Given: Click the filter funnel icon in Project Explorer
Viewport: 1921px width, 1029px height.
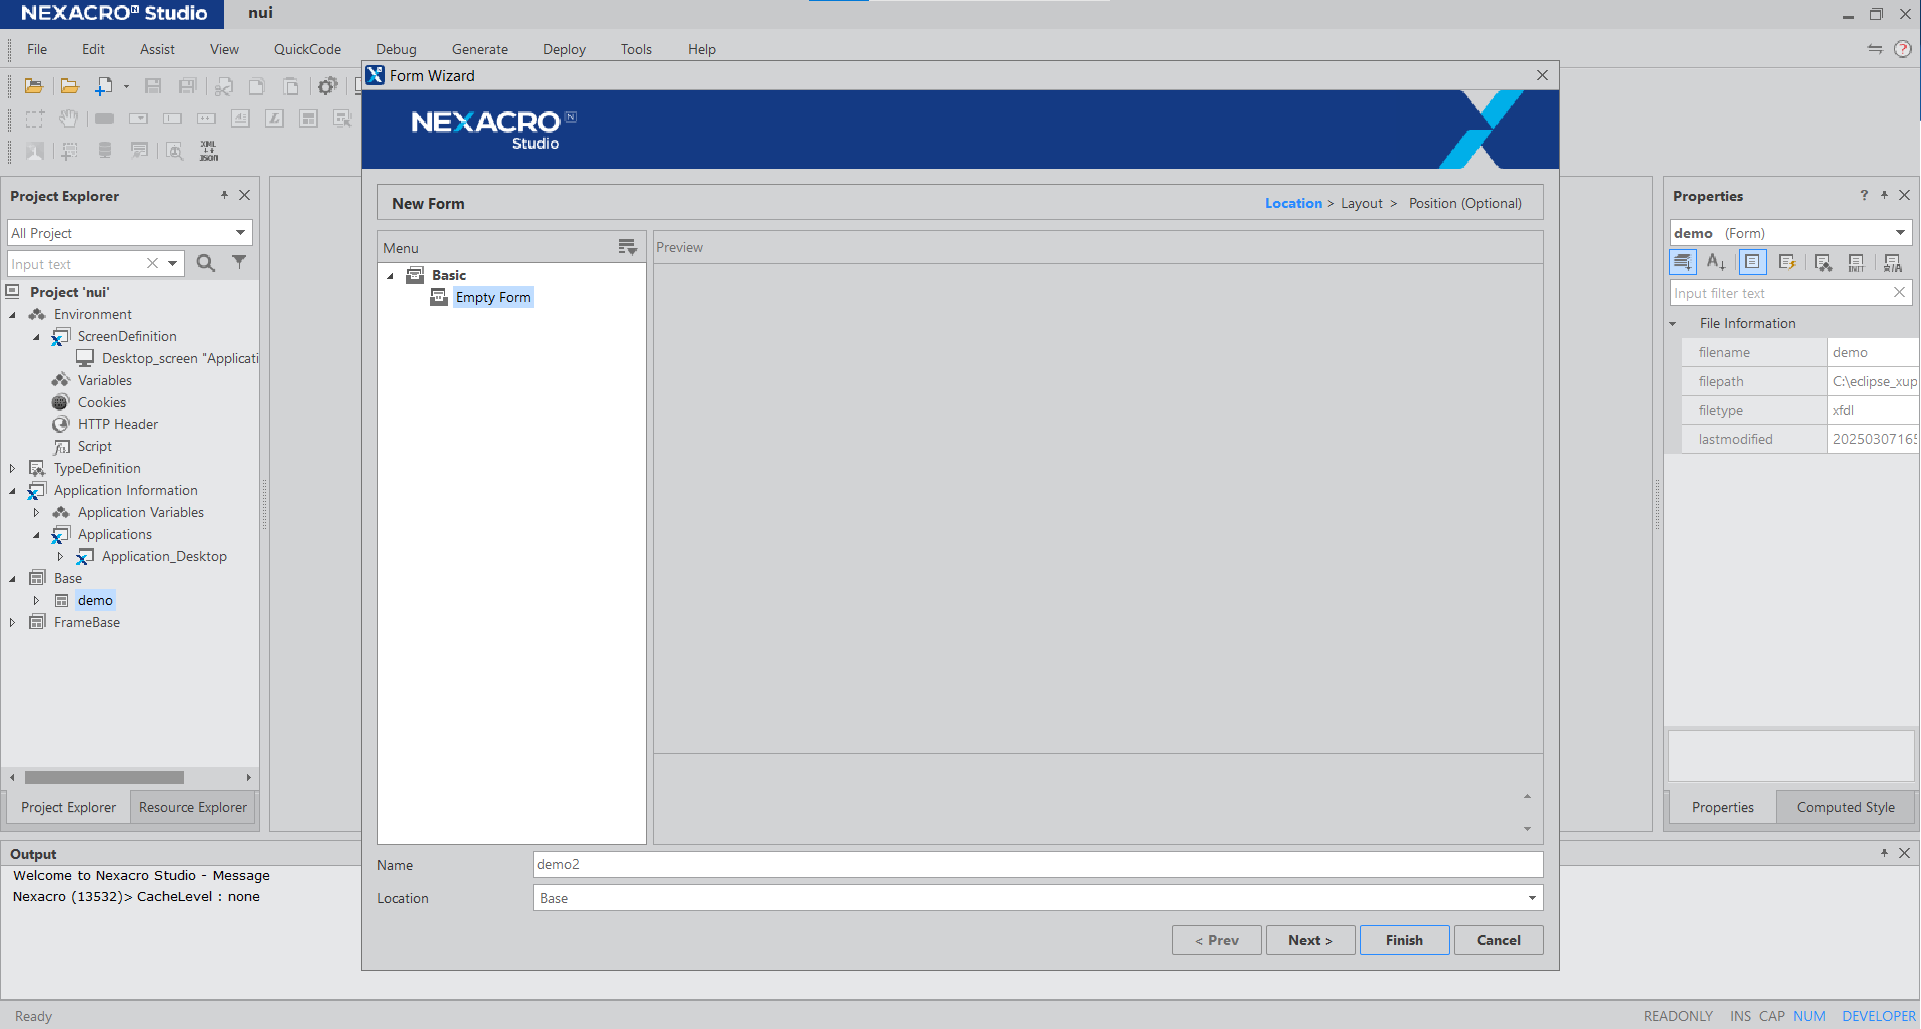Looking at the screenshot, I should (239, 262).
